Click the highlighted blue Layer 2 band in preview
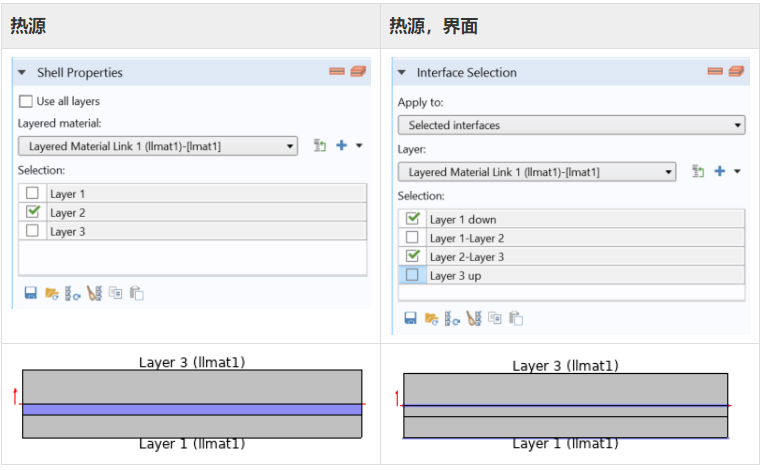 (x=192, y=409)
